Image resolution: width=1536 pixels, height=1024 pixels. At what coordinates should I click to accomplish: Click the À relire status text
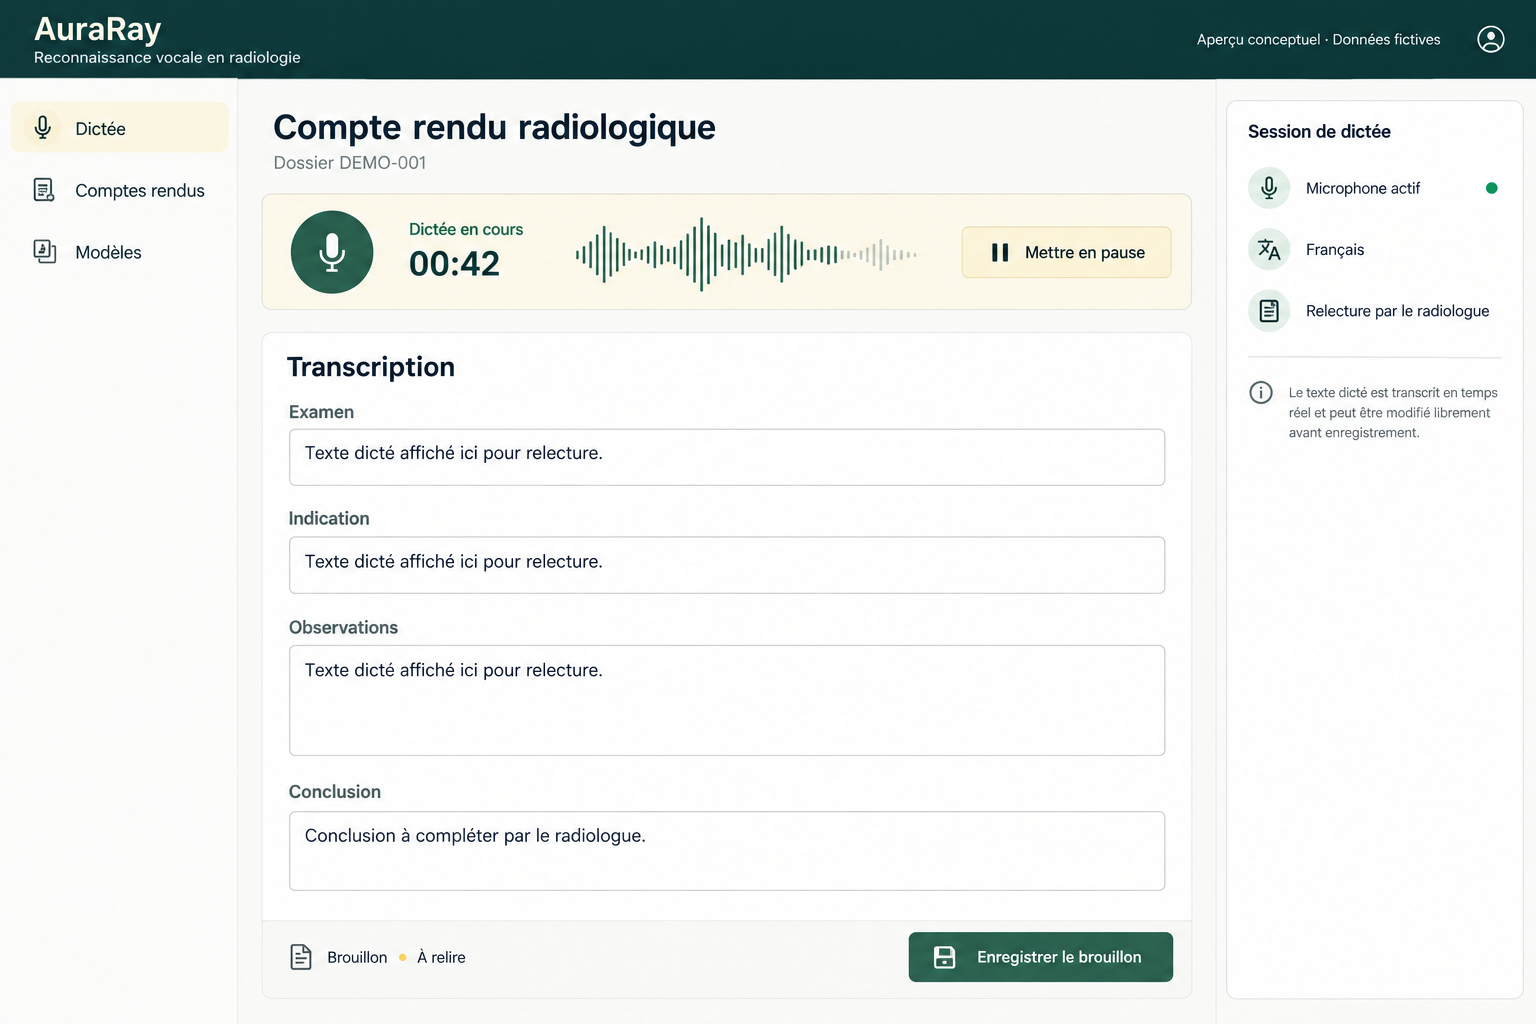click(441, 957)
